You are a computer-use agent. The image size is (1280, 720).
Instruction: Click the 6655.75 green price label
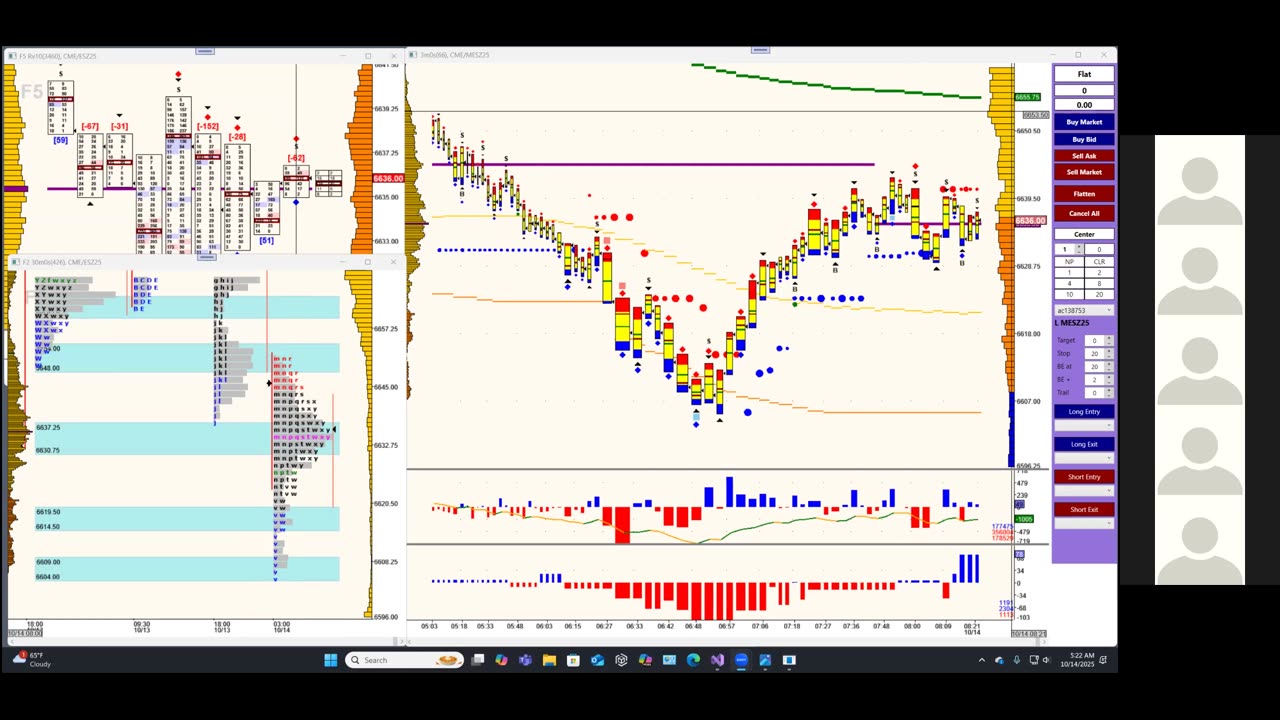click(1027, 97)
